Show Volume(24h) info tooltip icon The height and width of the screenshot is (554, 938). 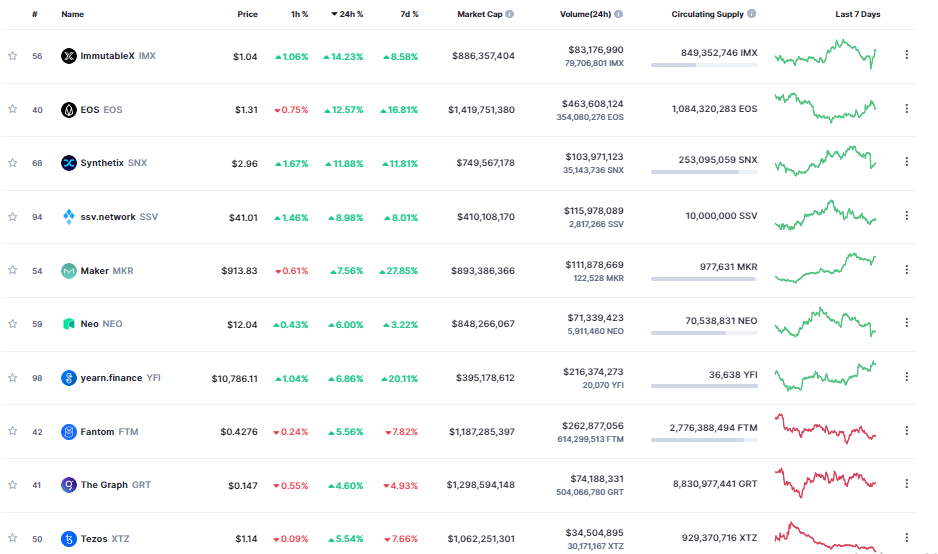tap(619, 14)
